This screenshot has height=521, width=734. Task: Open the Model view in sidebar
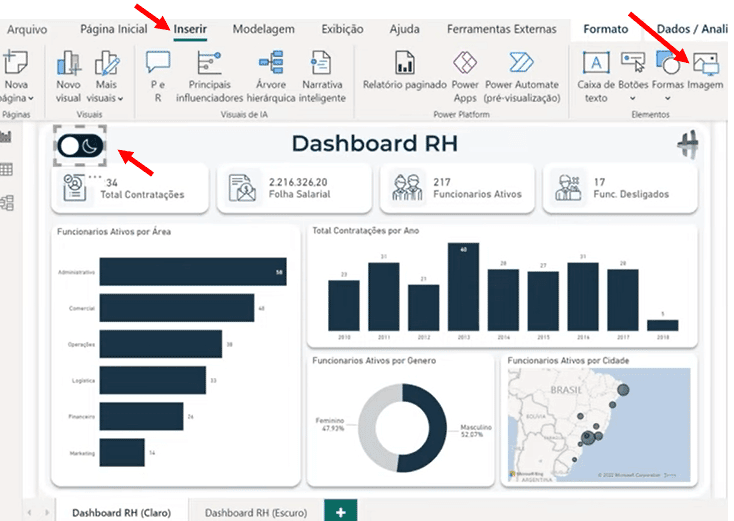7,203
